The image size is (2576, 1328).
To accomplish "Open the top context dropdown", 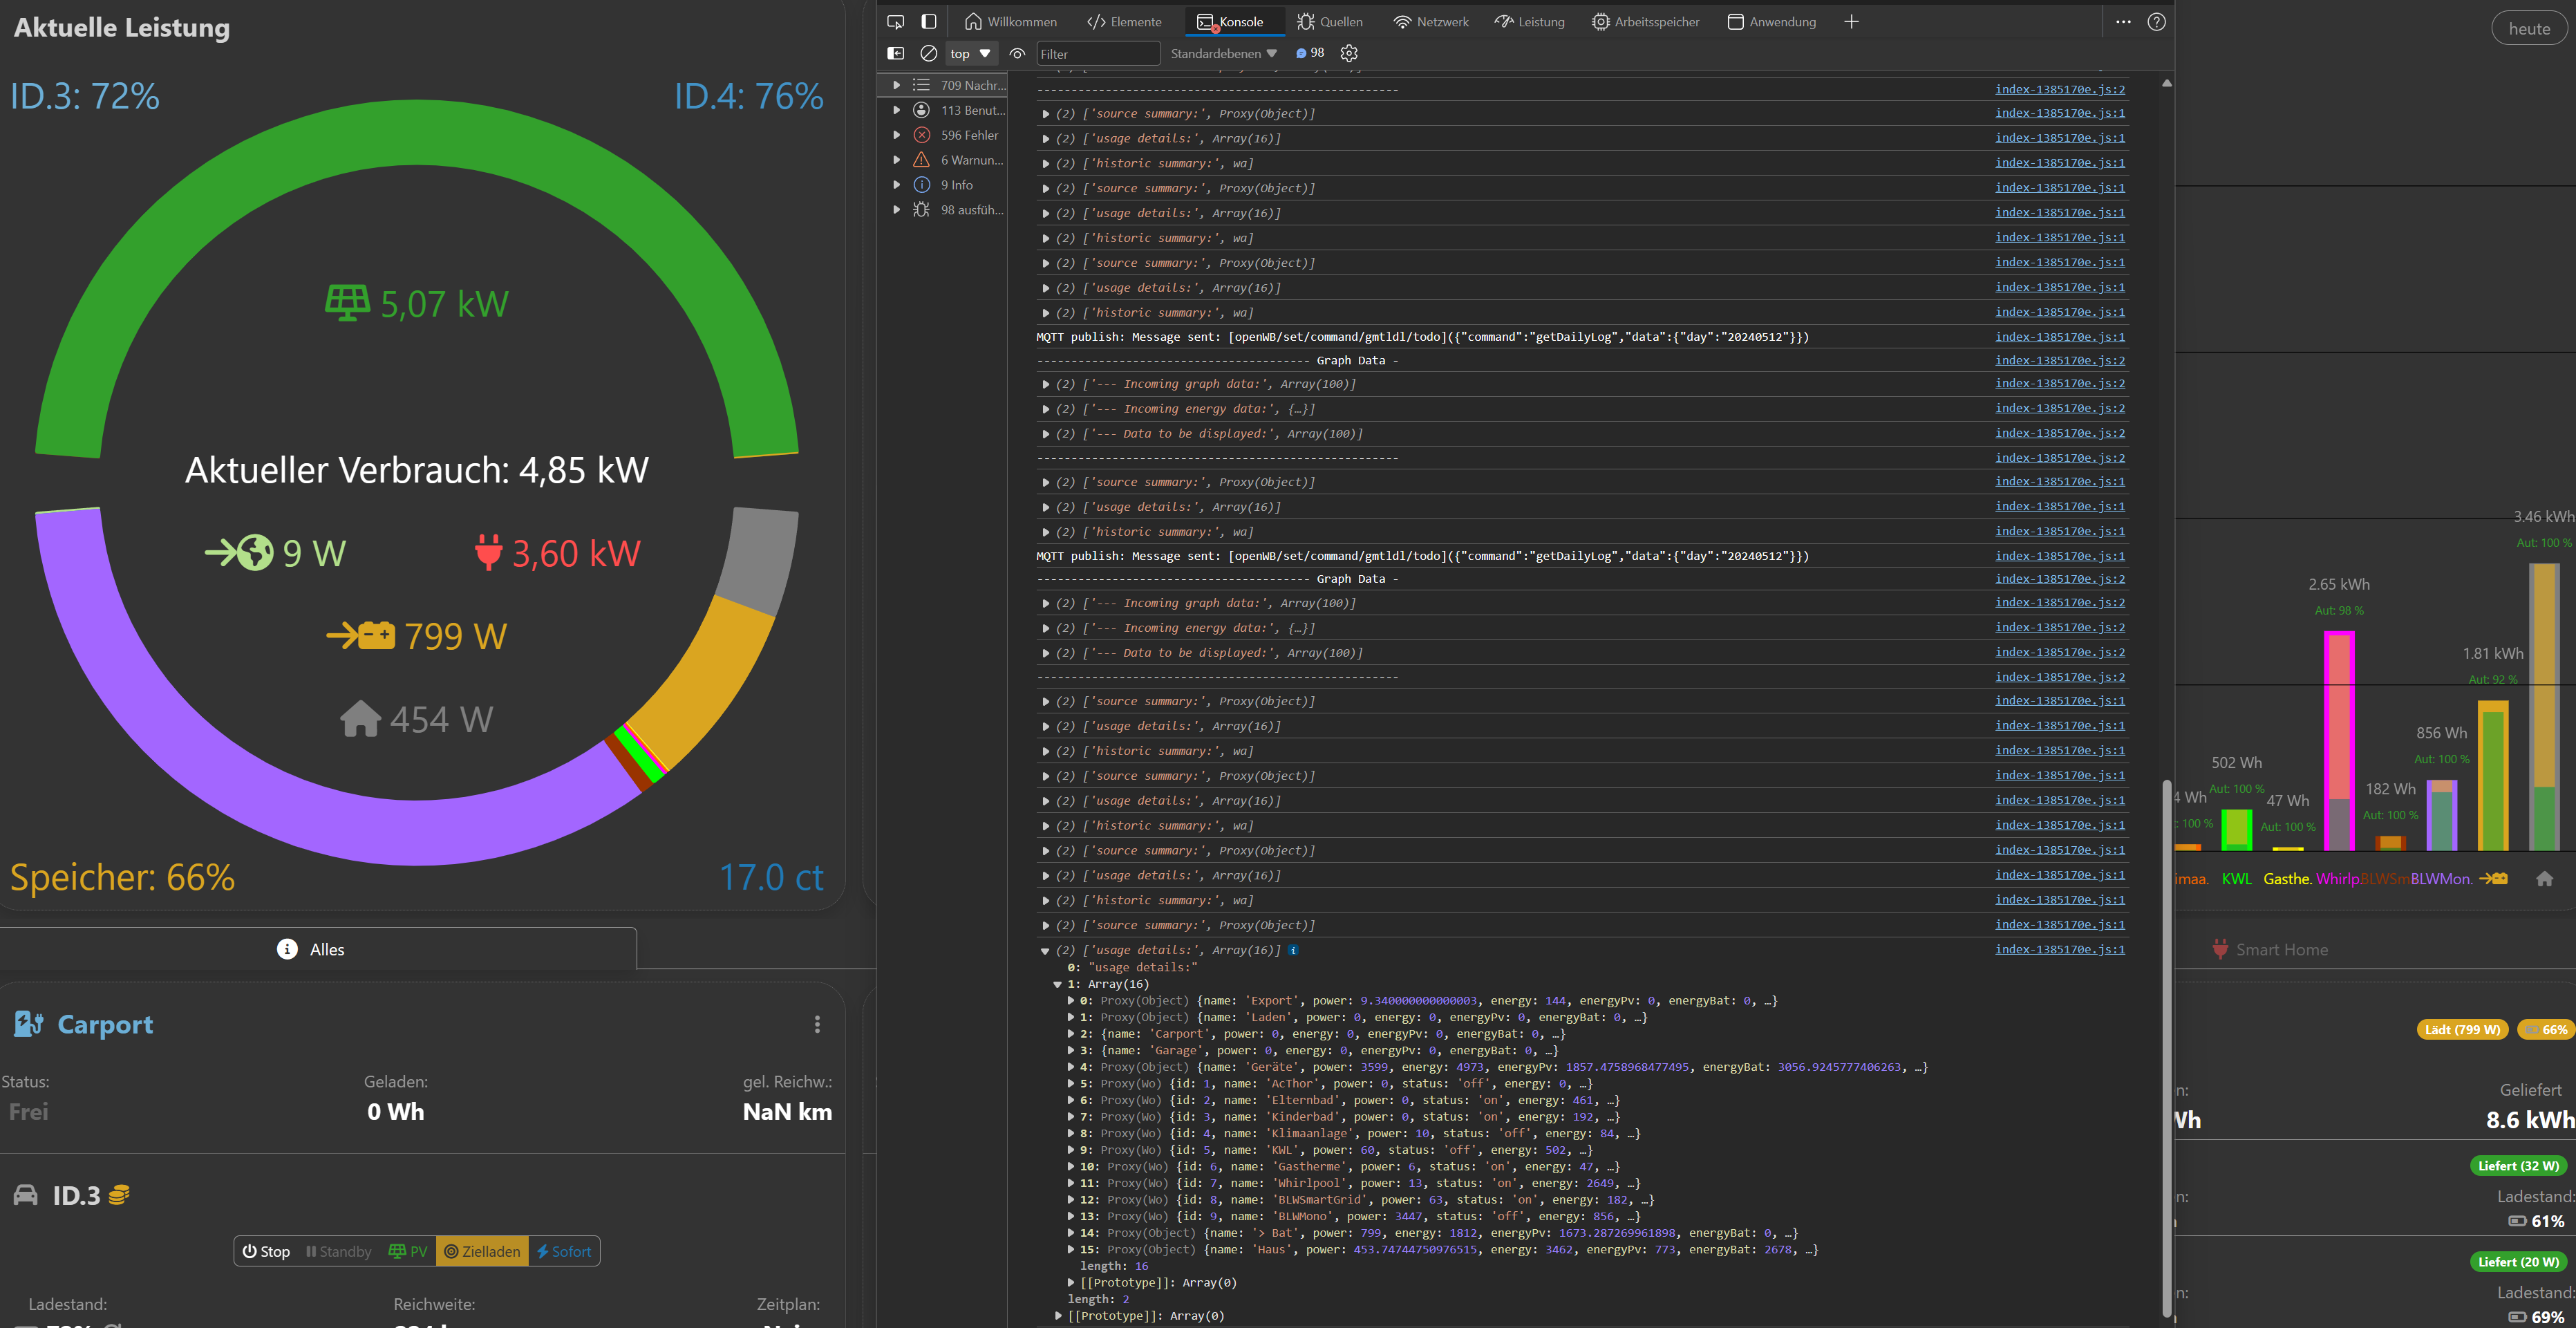I will coord(969,53).
